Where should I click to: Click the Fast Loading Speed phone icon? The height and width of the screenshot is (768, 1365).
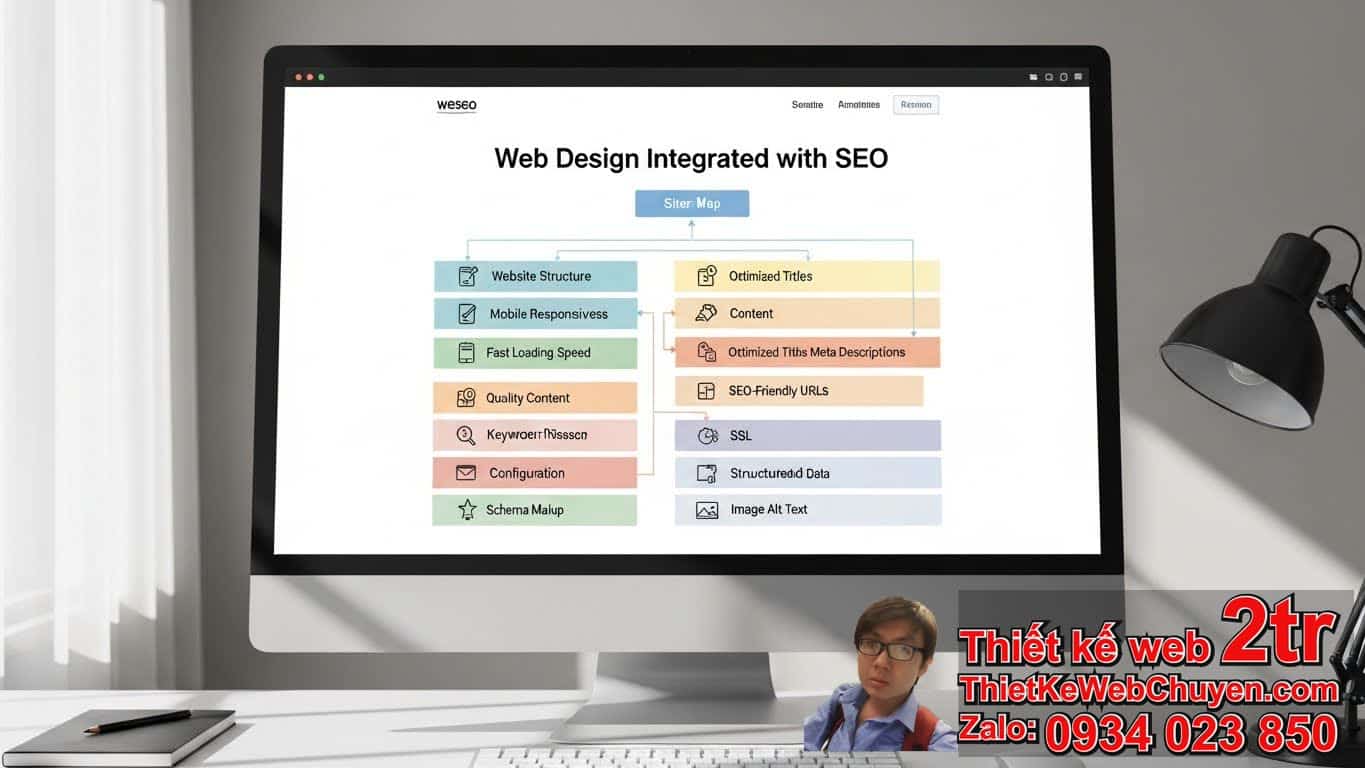[x=466, y=353]
